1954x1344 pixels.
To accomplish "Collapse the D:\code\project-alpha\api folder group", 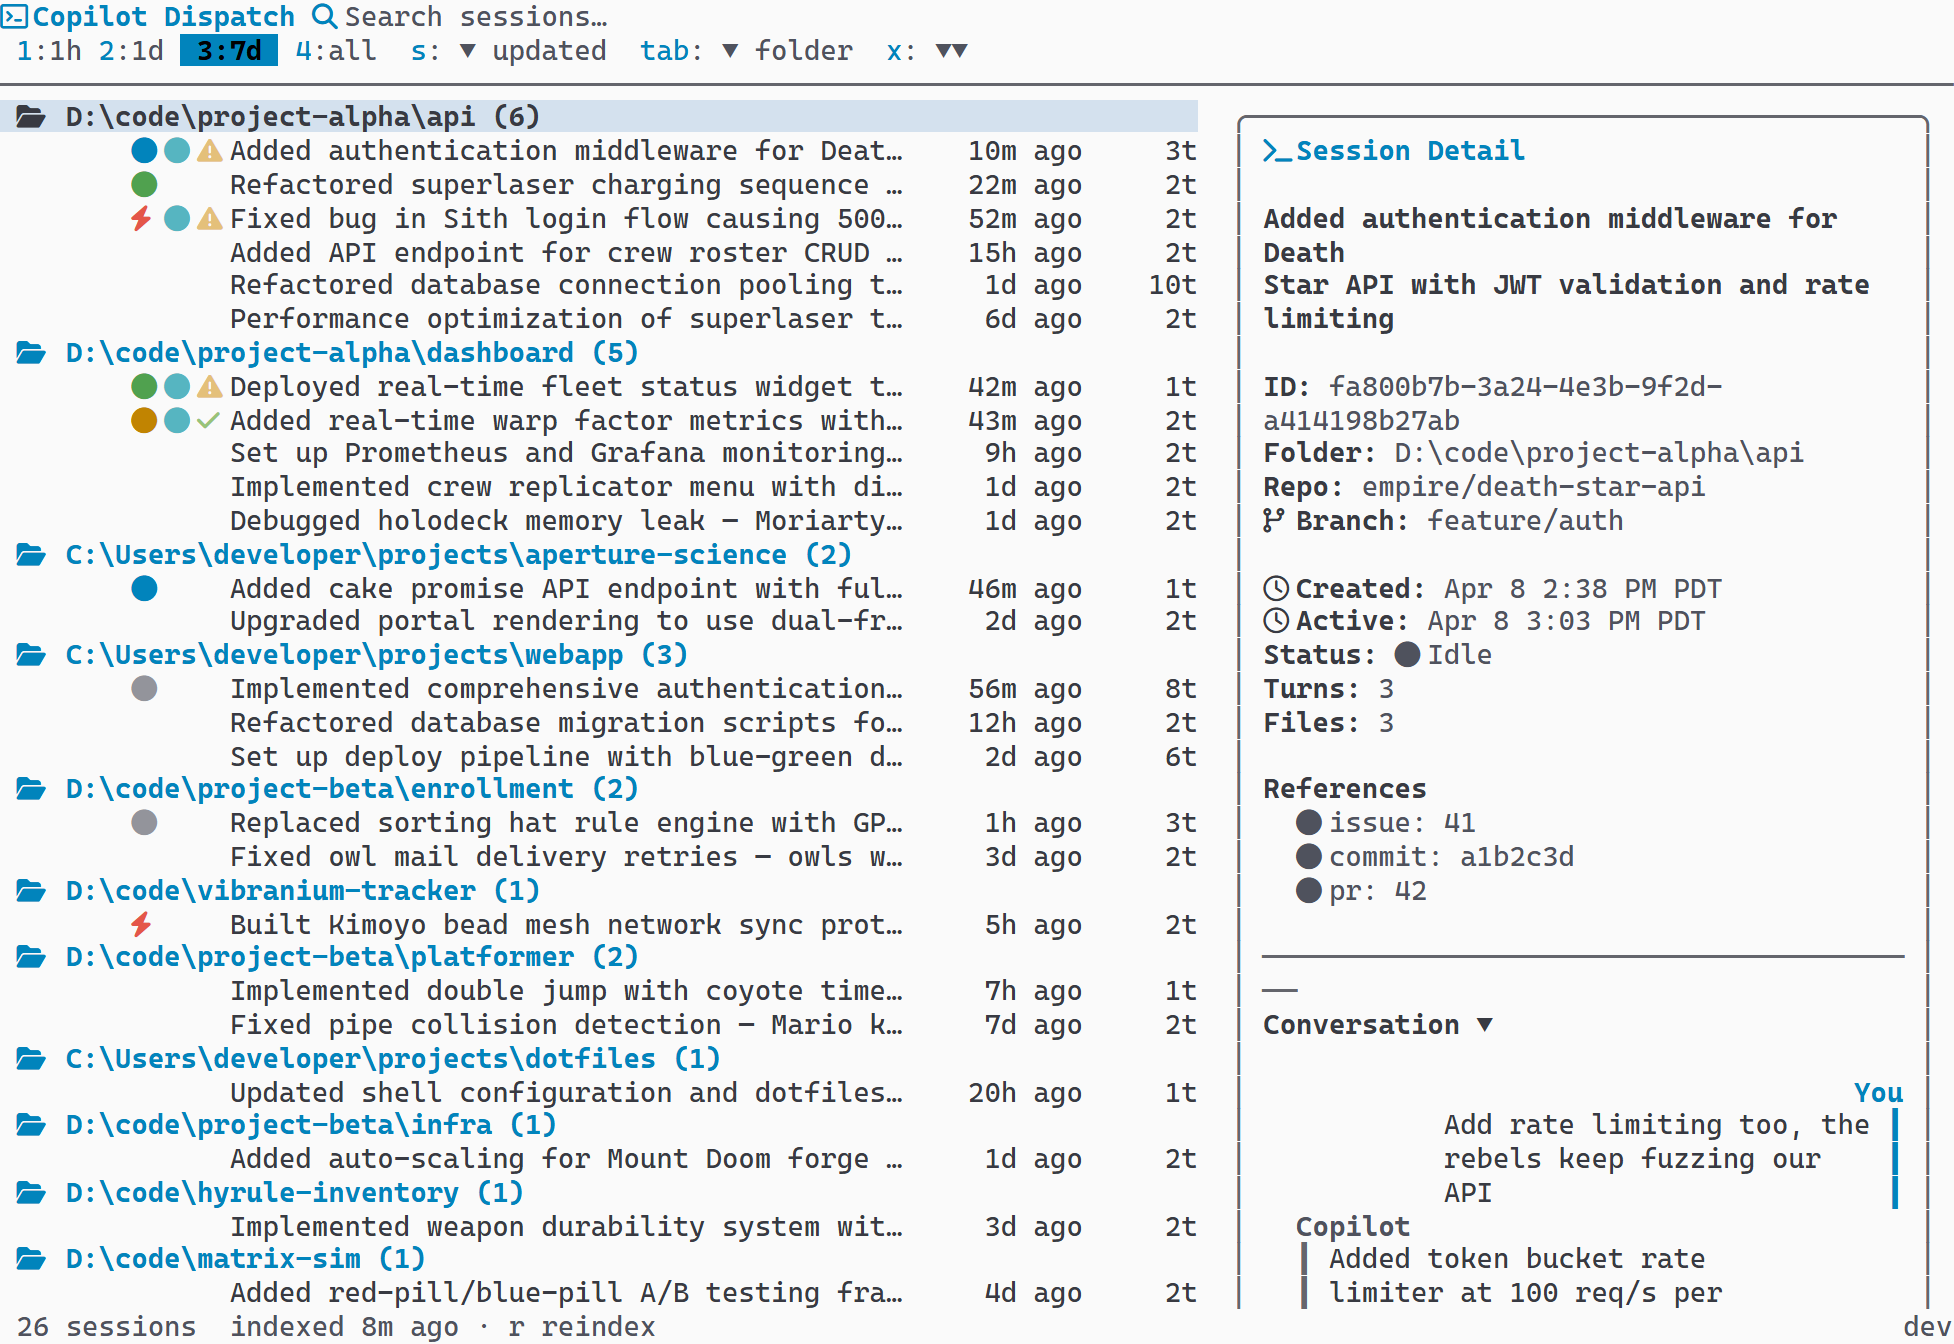I will [x=599, y=117].
